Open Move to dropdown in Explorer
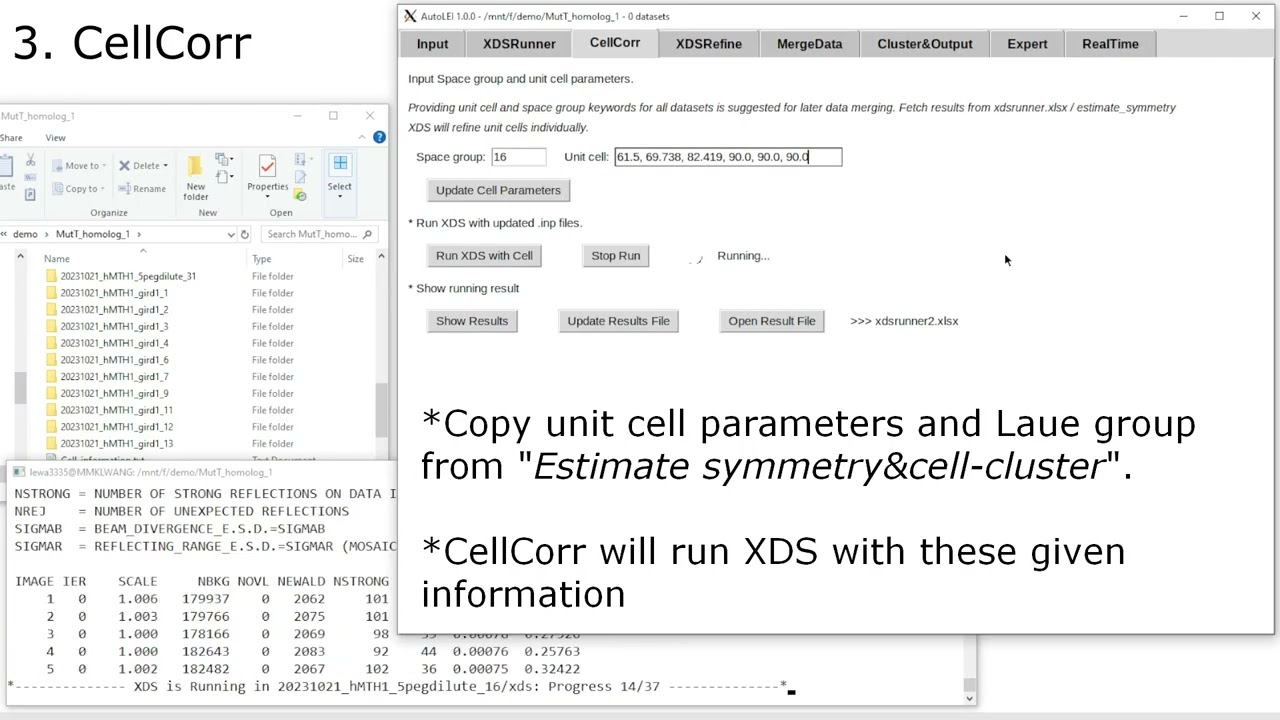This screenshot has width=1280, height=720. click(x=80, y=166)
